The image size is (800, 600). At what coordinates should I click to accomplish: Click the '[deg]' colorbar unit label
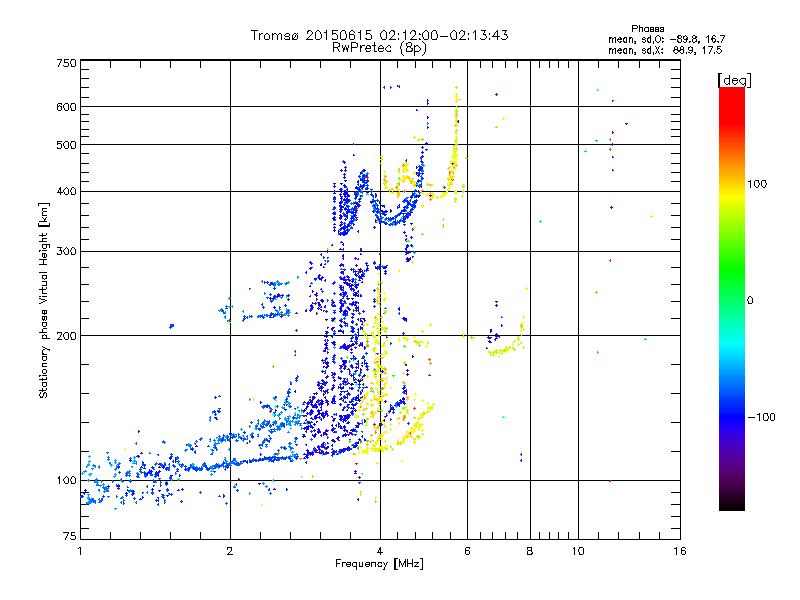click(x=734, y=80)
